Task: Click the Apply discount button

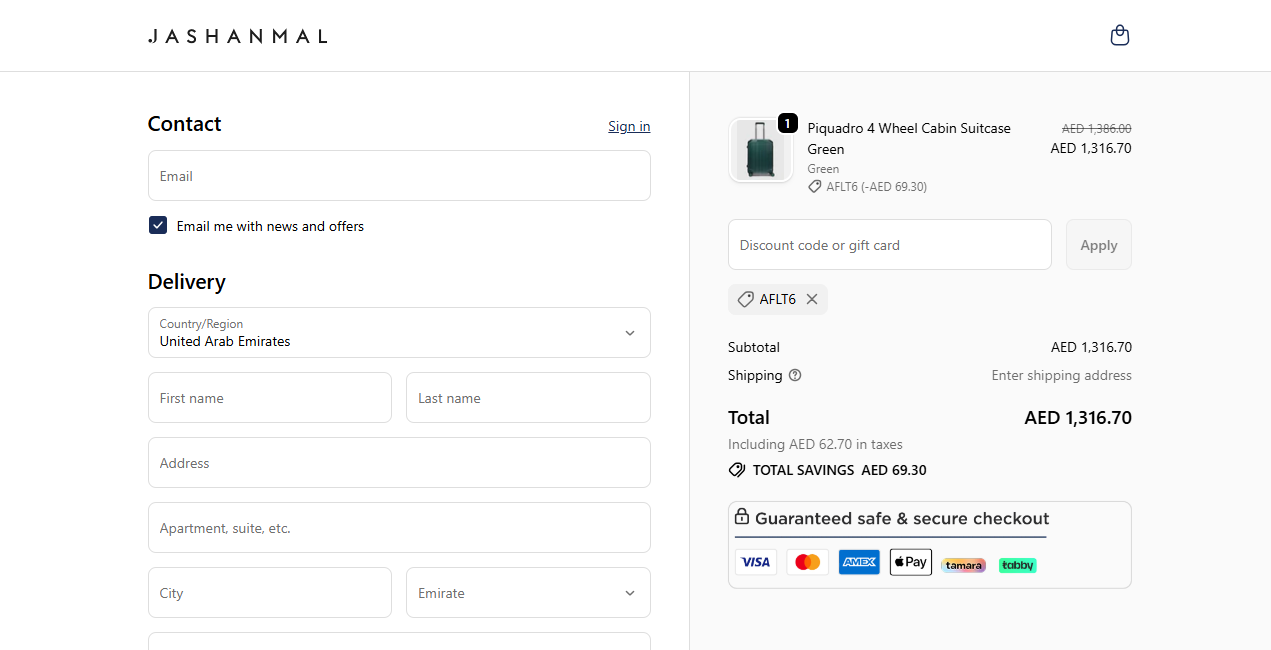Action: point(1098,244)
